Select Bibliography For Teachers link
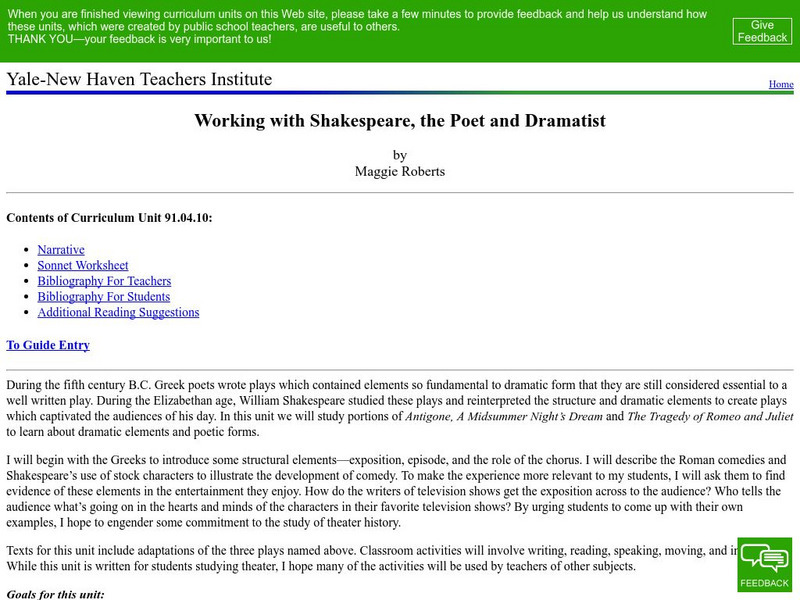Screen dimensions: 800x600 pos(104,281)
